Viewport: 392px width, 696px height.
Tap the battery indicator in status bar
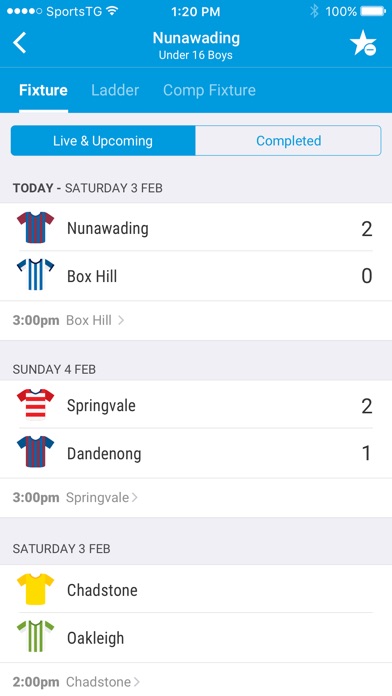tap(373, 12)
